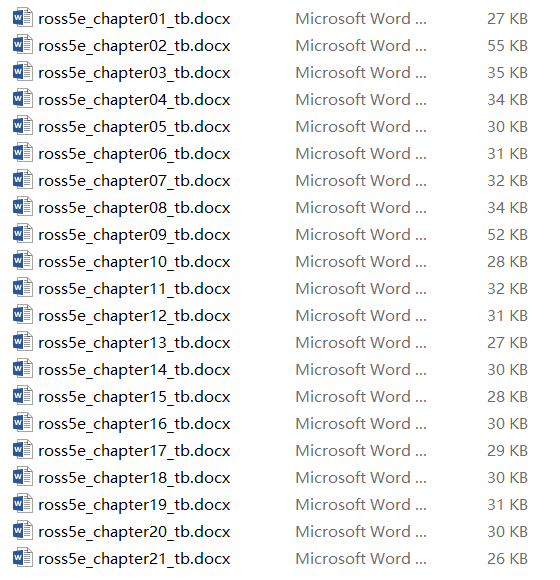Click the Word icon of ross5e_chapter01_tb.docx
560x580 pixels.
pyautogui.click(x=23, y=18)
